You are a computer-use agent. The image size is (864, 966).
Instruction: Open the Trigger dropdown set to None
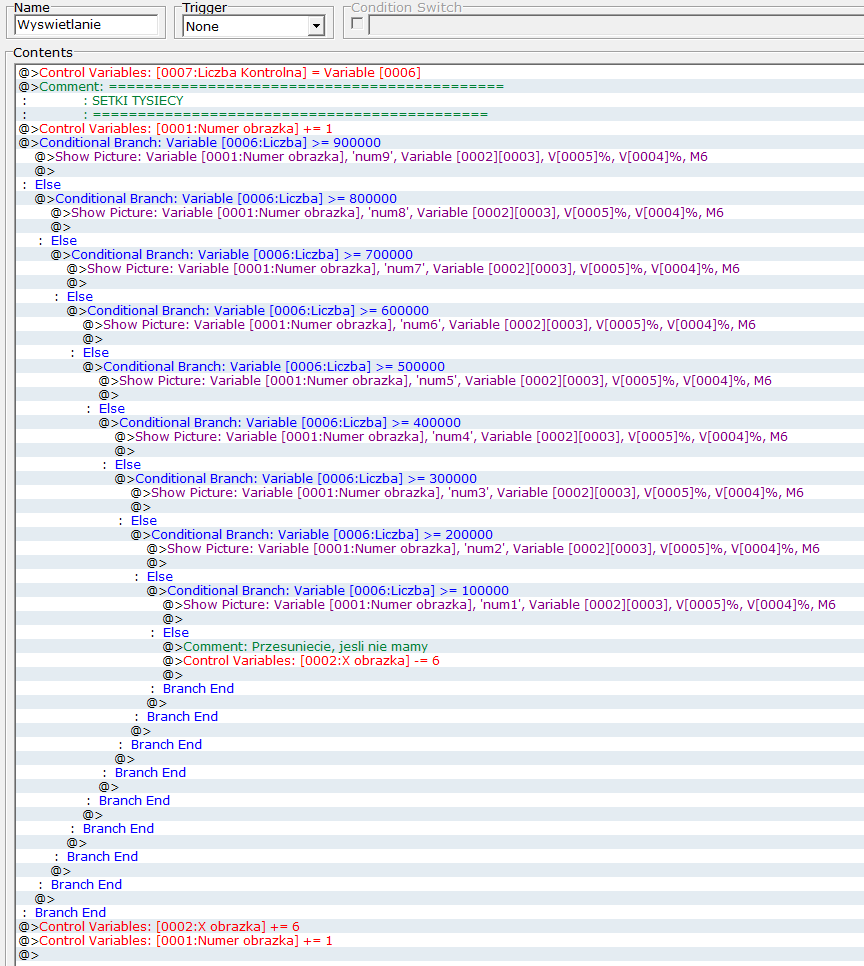[316, 26]
